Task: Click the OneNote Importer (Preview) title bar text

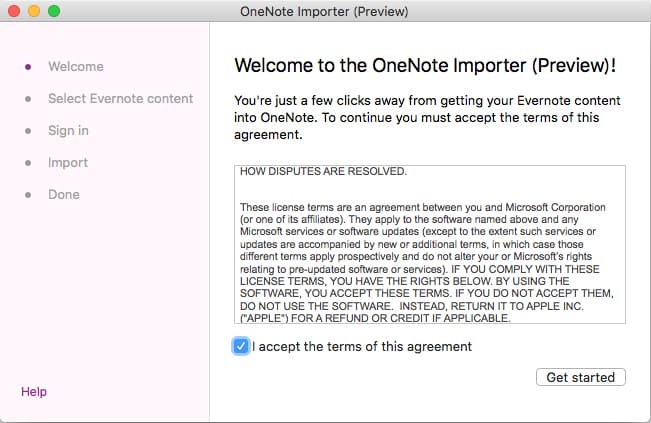Action: click(324, 11)
